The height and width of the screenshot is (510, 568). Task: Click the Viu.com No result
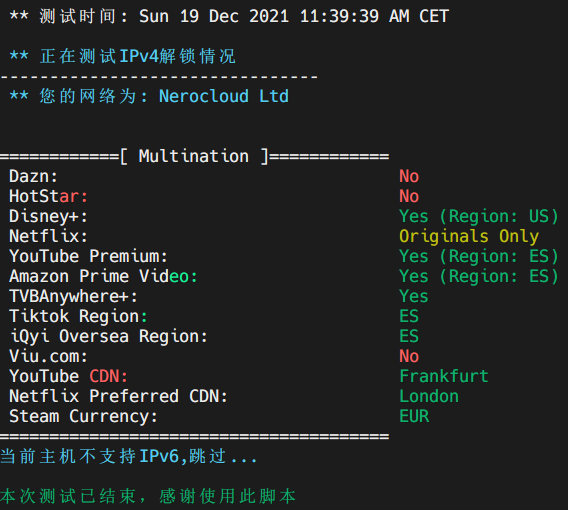point(409,356)
